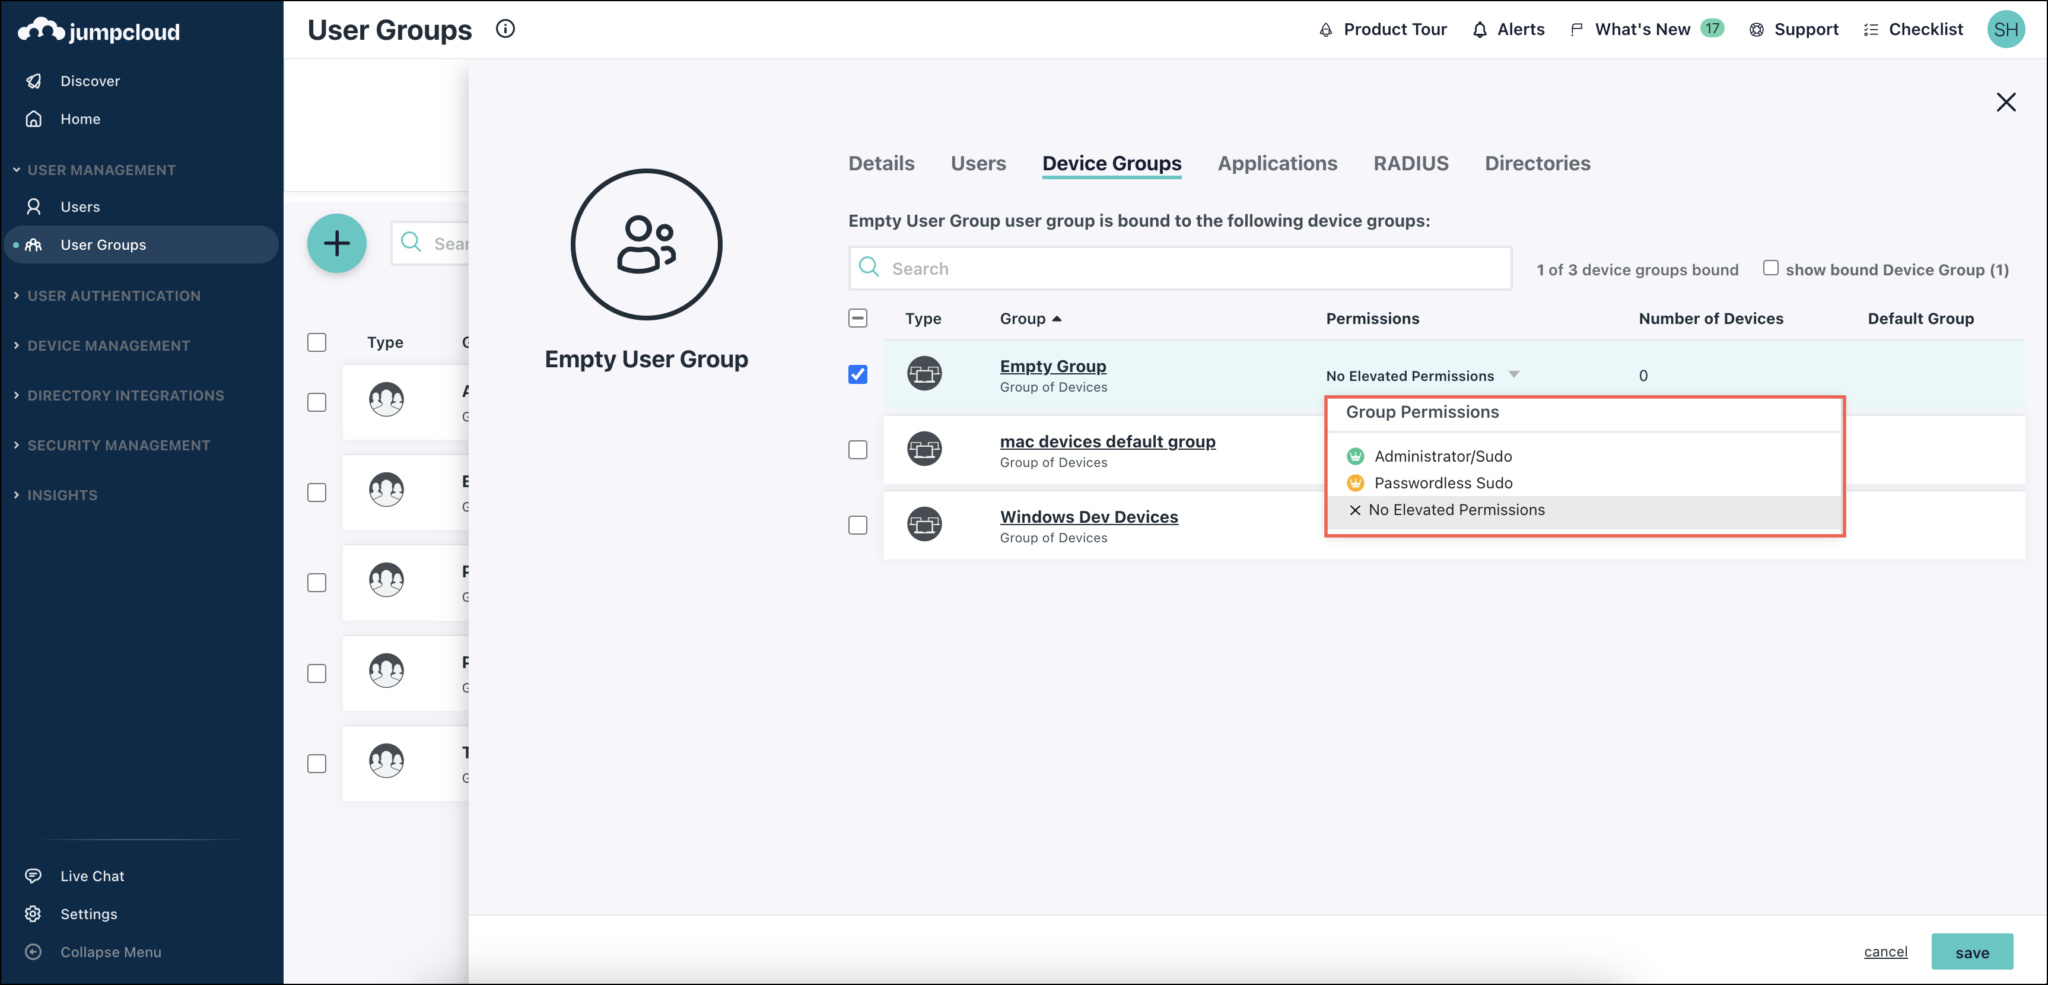This screenshot has width=2048, height=985.
Task: Click the Alerts bell icon
Action: click(x=1479, y=29)
